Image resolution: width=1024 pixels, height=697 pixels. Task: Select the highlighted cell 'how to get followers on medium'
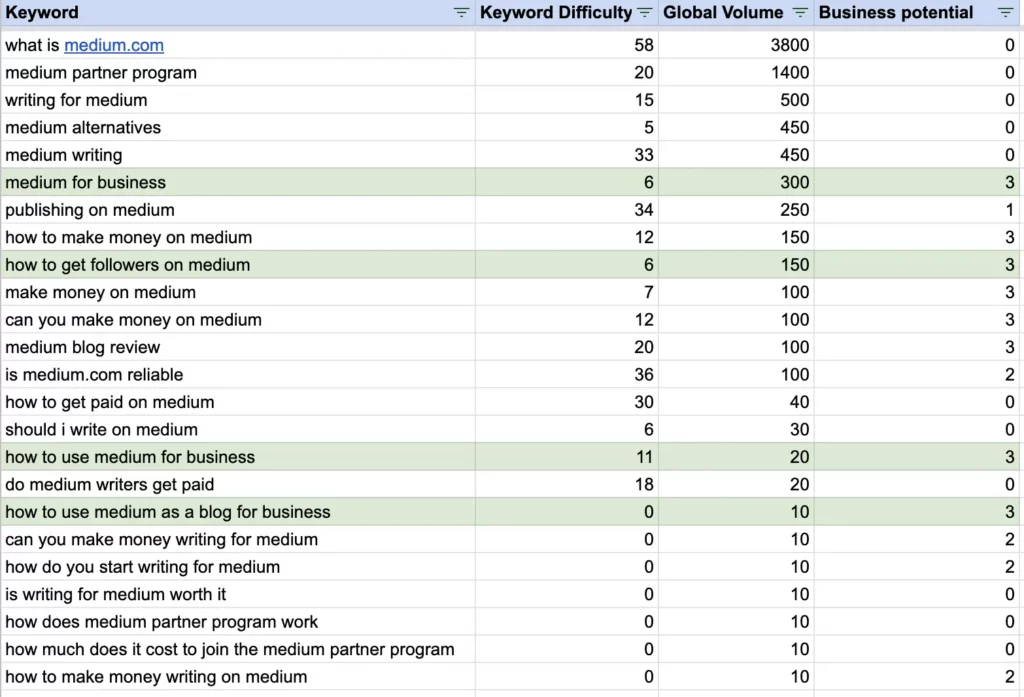pos(128,264)
